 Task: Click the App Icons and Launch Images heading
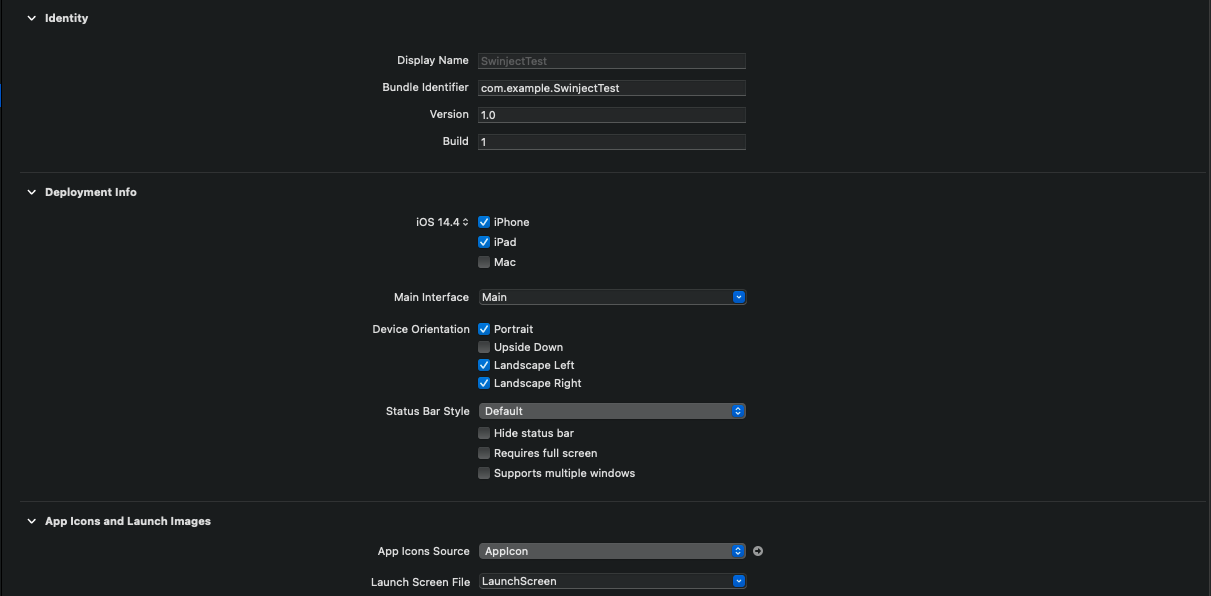[x=128, y=521]
